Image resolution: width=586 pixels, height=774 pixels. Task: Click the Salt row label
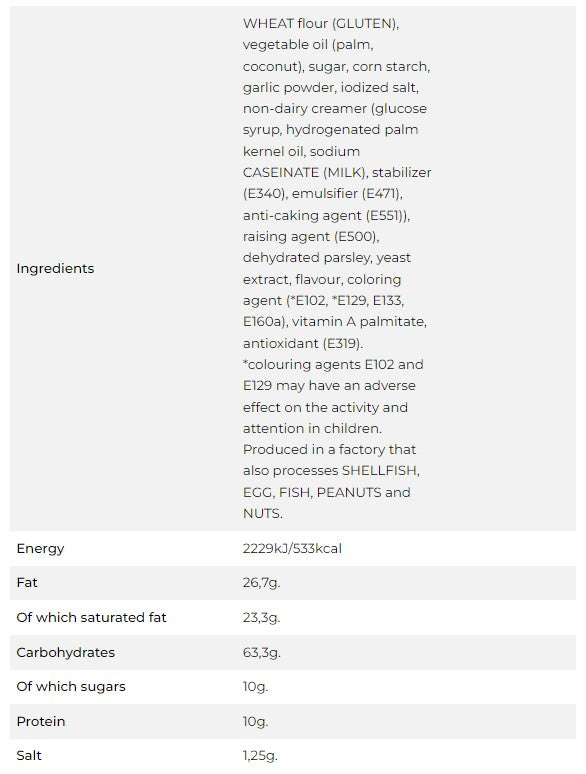29,756
